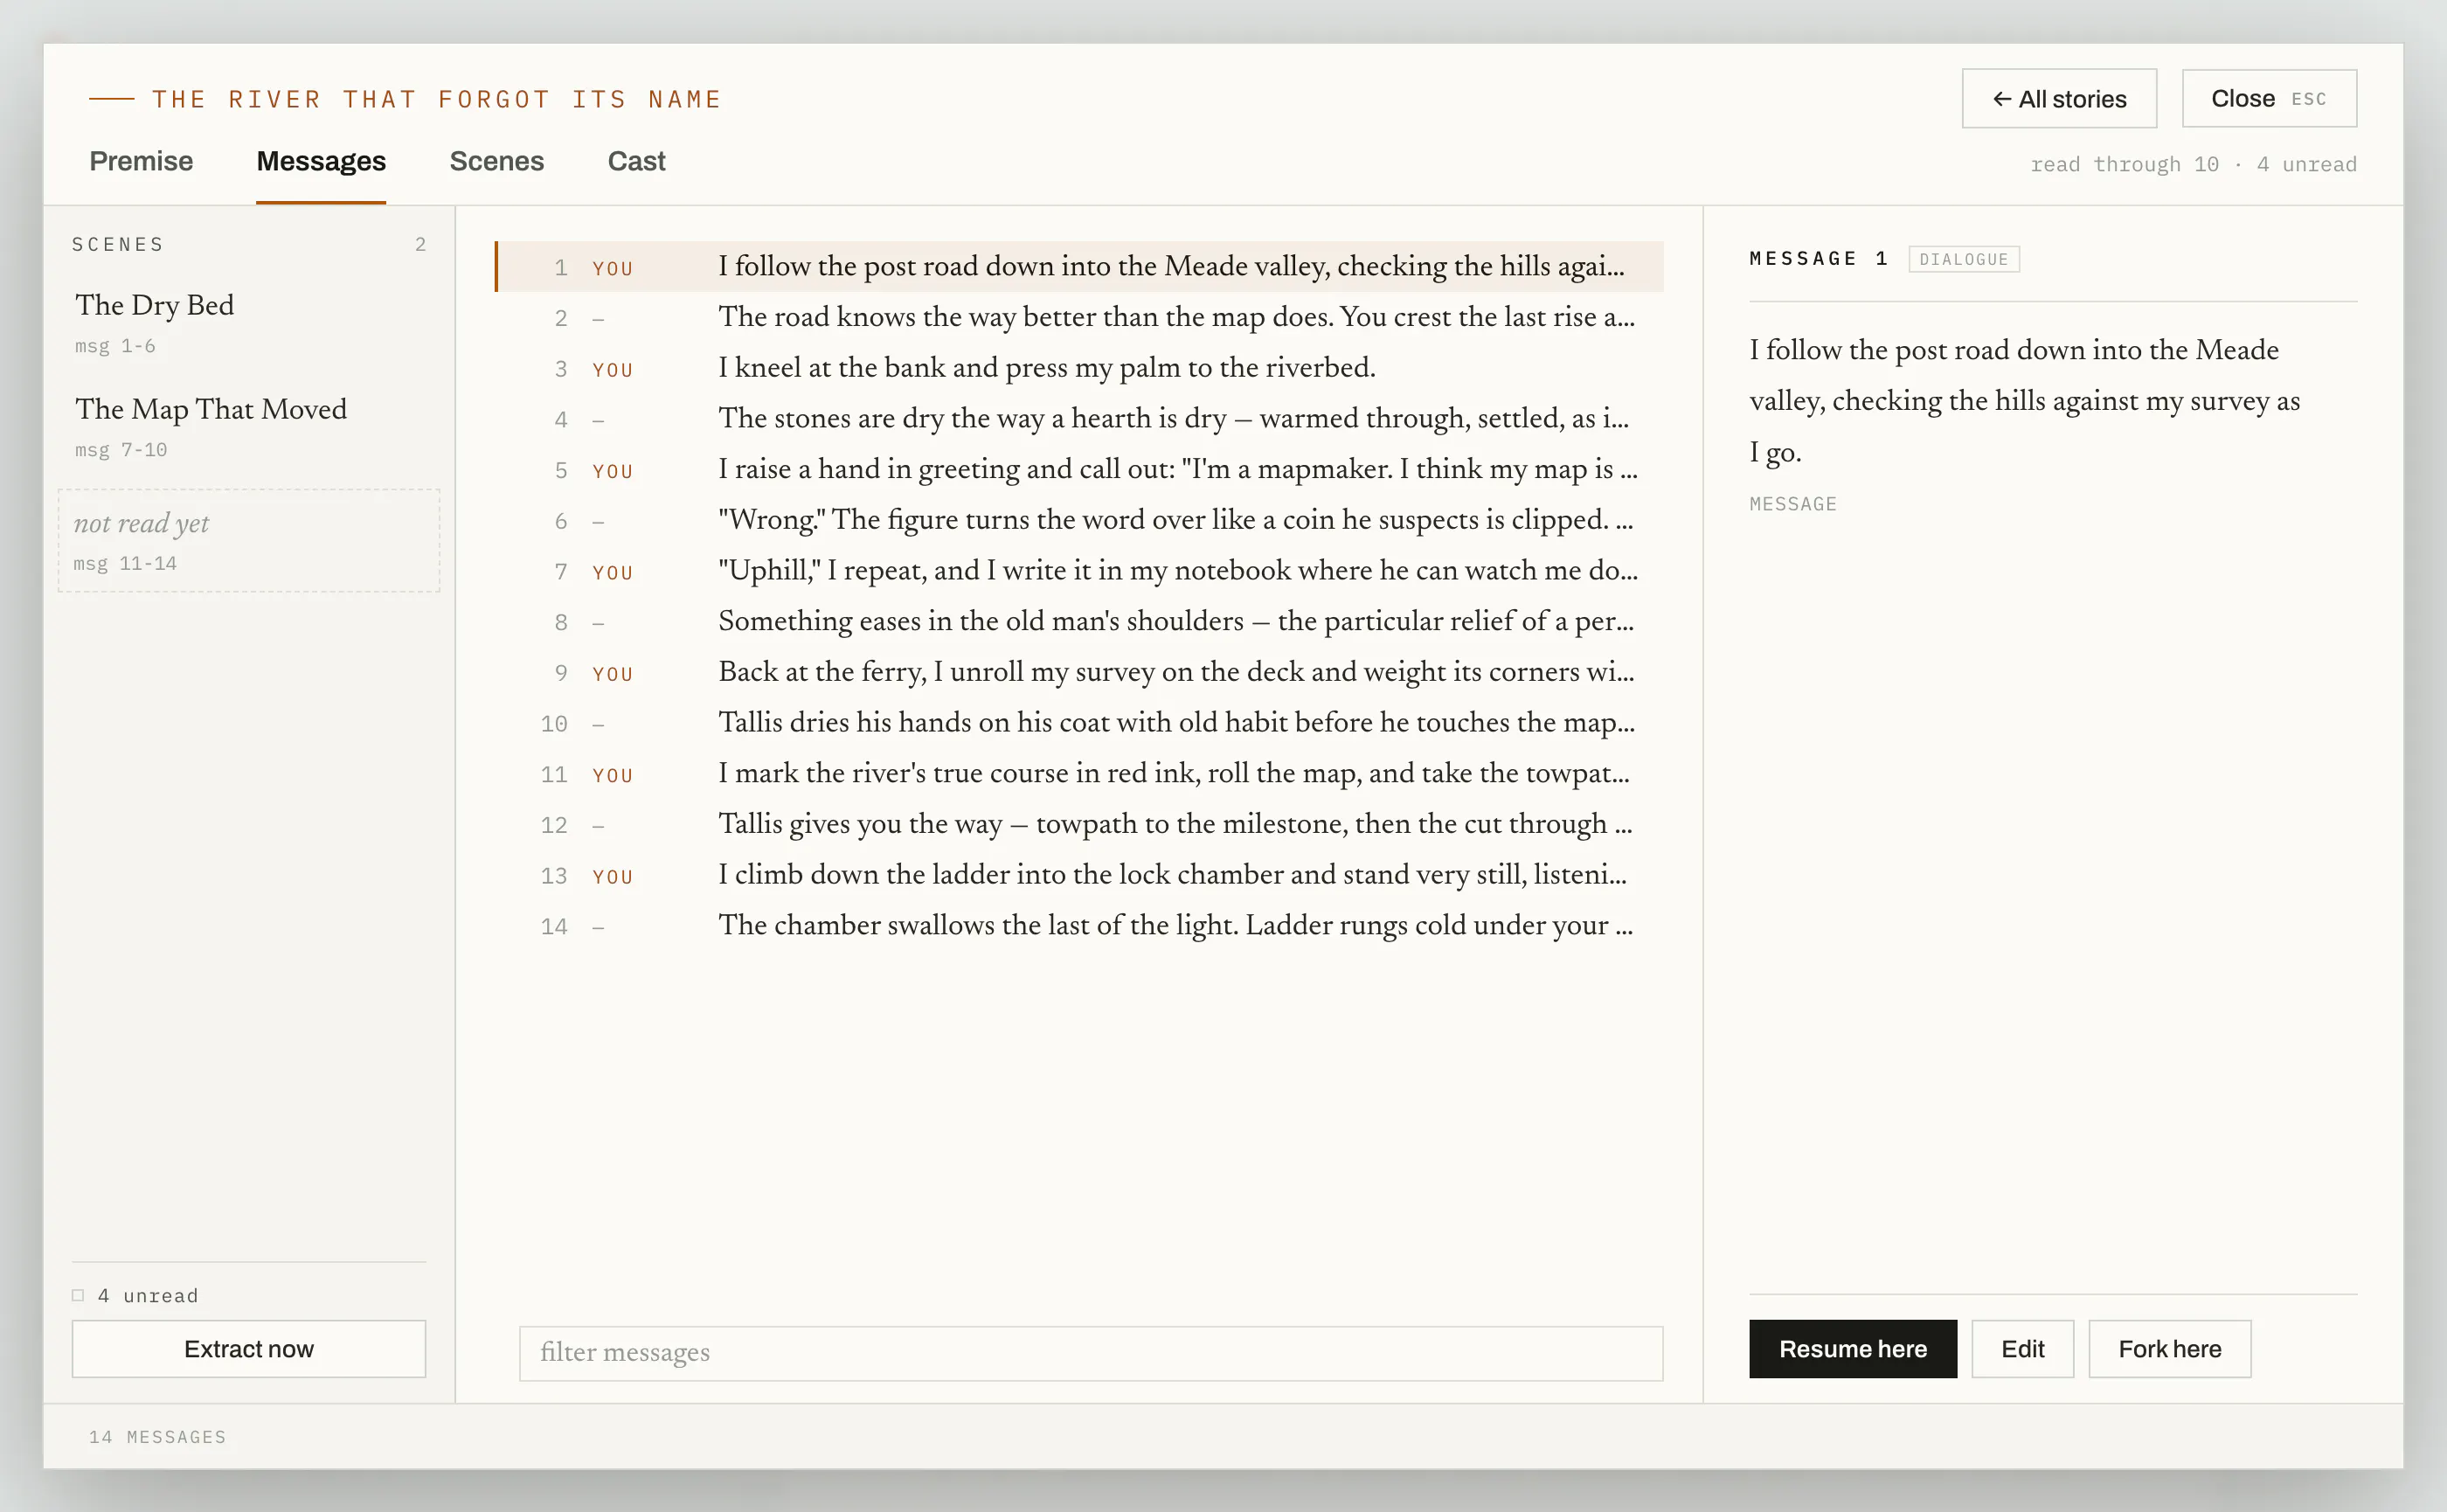Screen dimensions: 2447x1512
Task: Select message 13 'I climb down the ladder'
Action: coord(1080,875)
